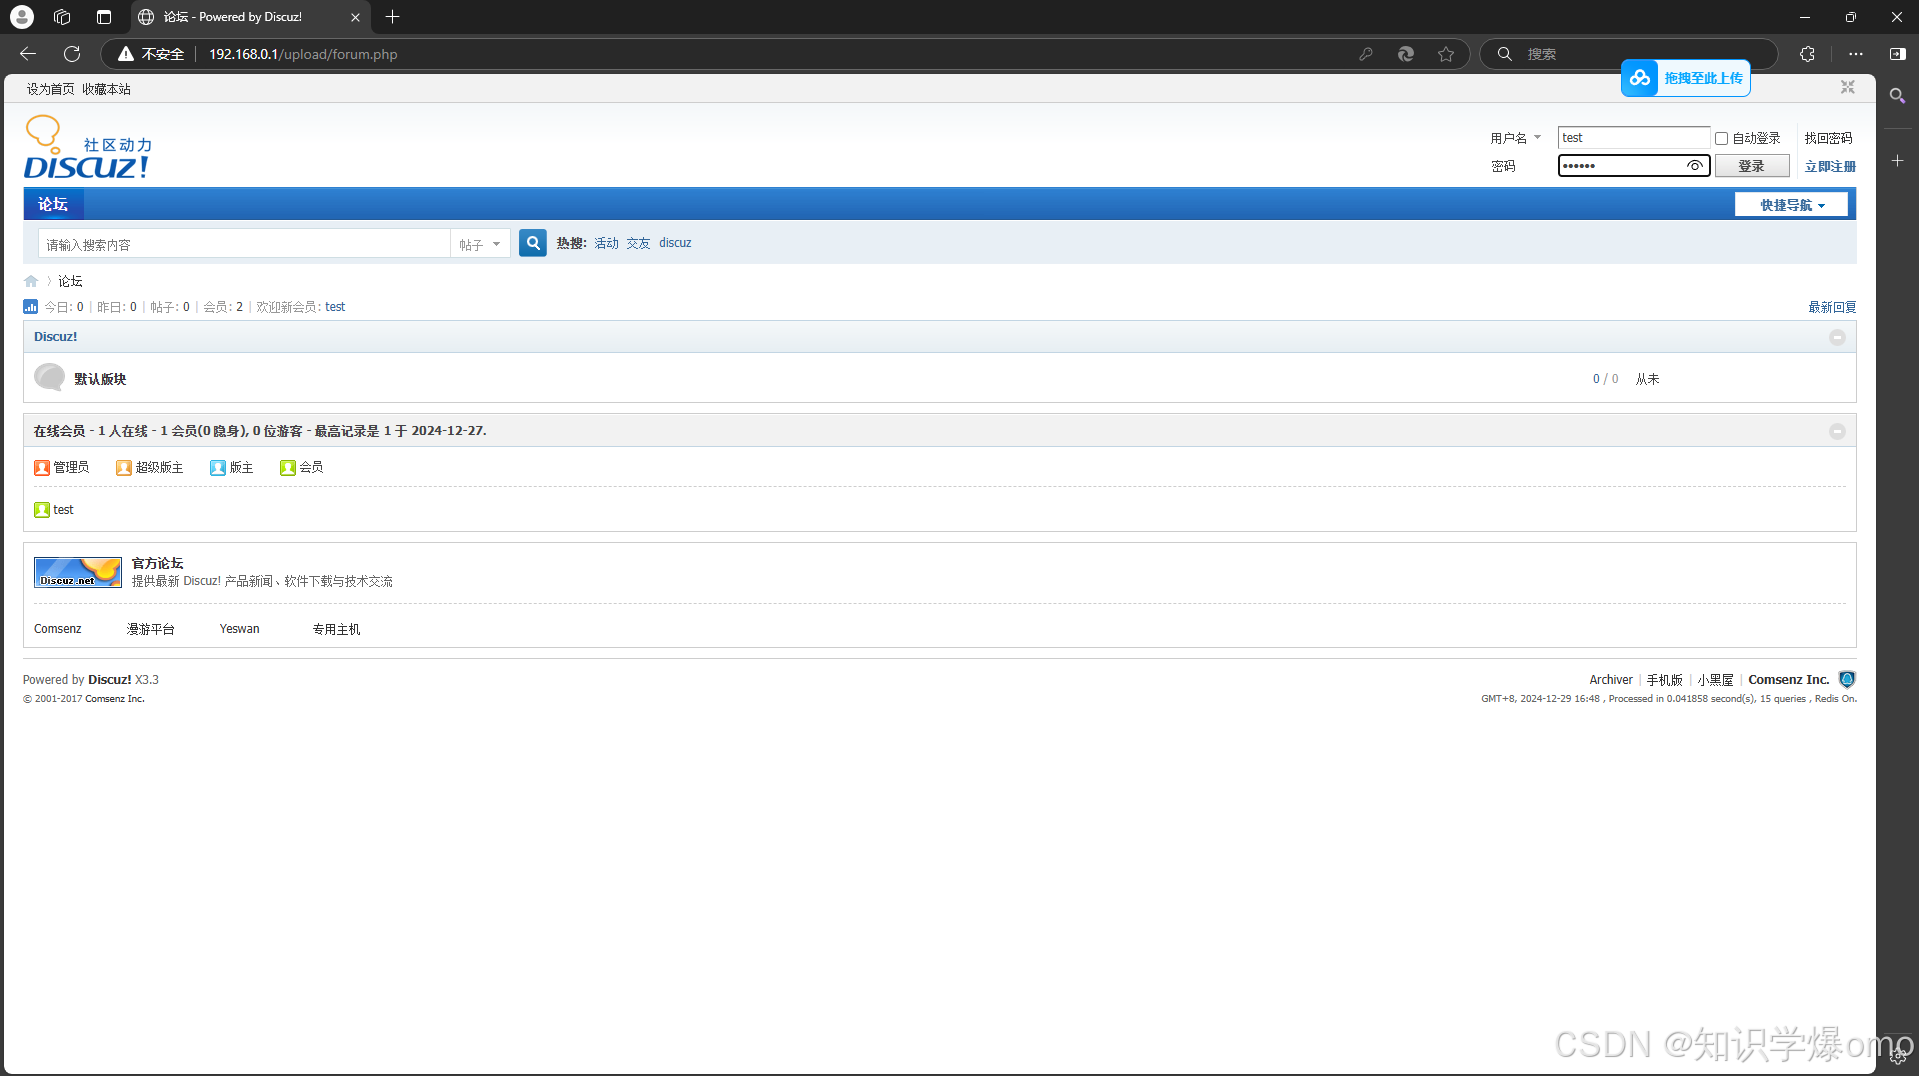Click the 管理员 legend icon
Viewport: 1919px width, 1076px height.
tap(42, 467)
